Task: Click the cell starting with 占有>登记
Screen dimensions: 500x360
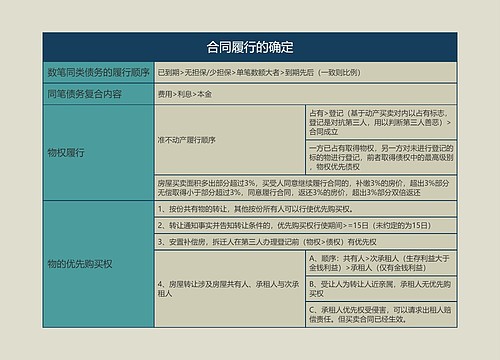Action: [381, 122]
